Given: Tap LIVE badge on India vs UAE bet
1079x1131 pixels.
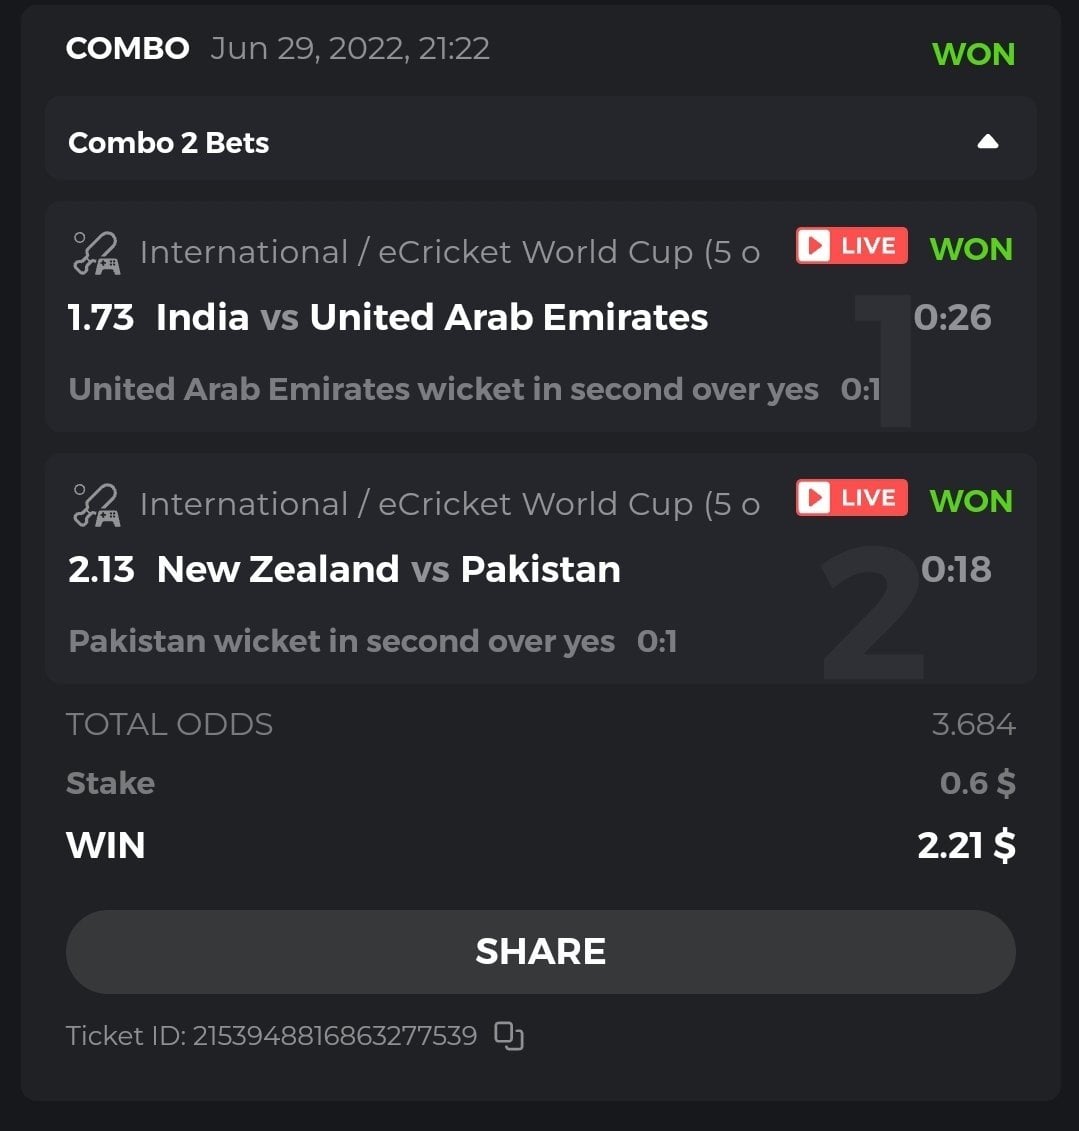Looking at the screenshot, I should [851, 246].
